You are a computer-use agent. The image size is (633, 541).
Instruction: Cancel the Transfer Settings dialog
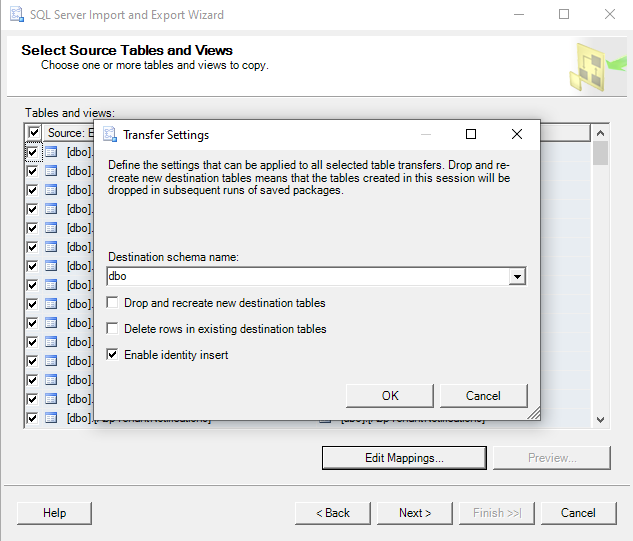click(483, 396)
